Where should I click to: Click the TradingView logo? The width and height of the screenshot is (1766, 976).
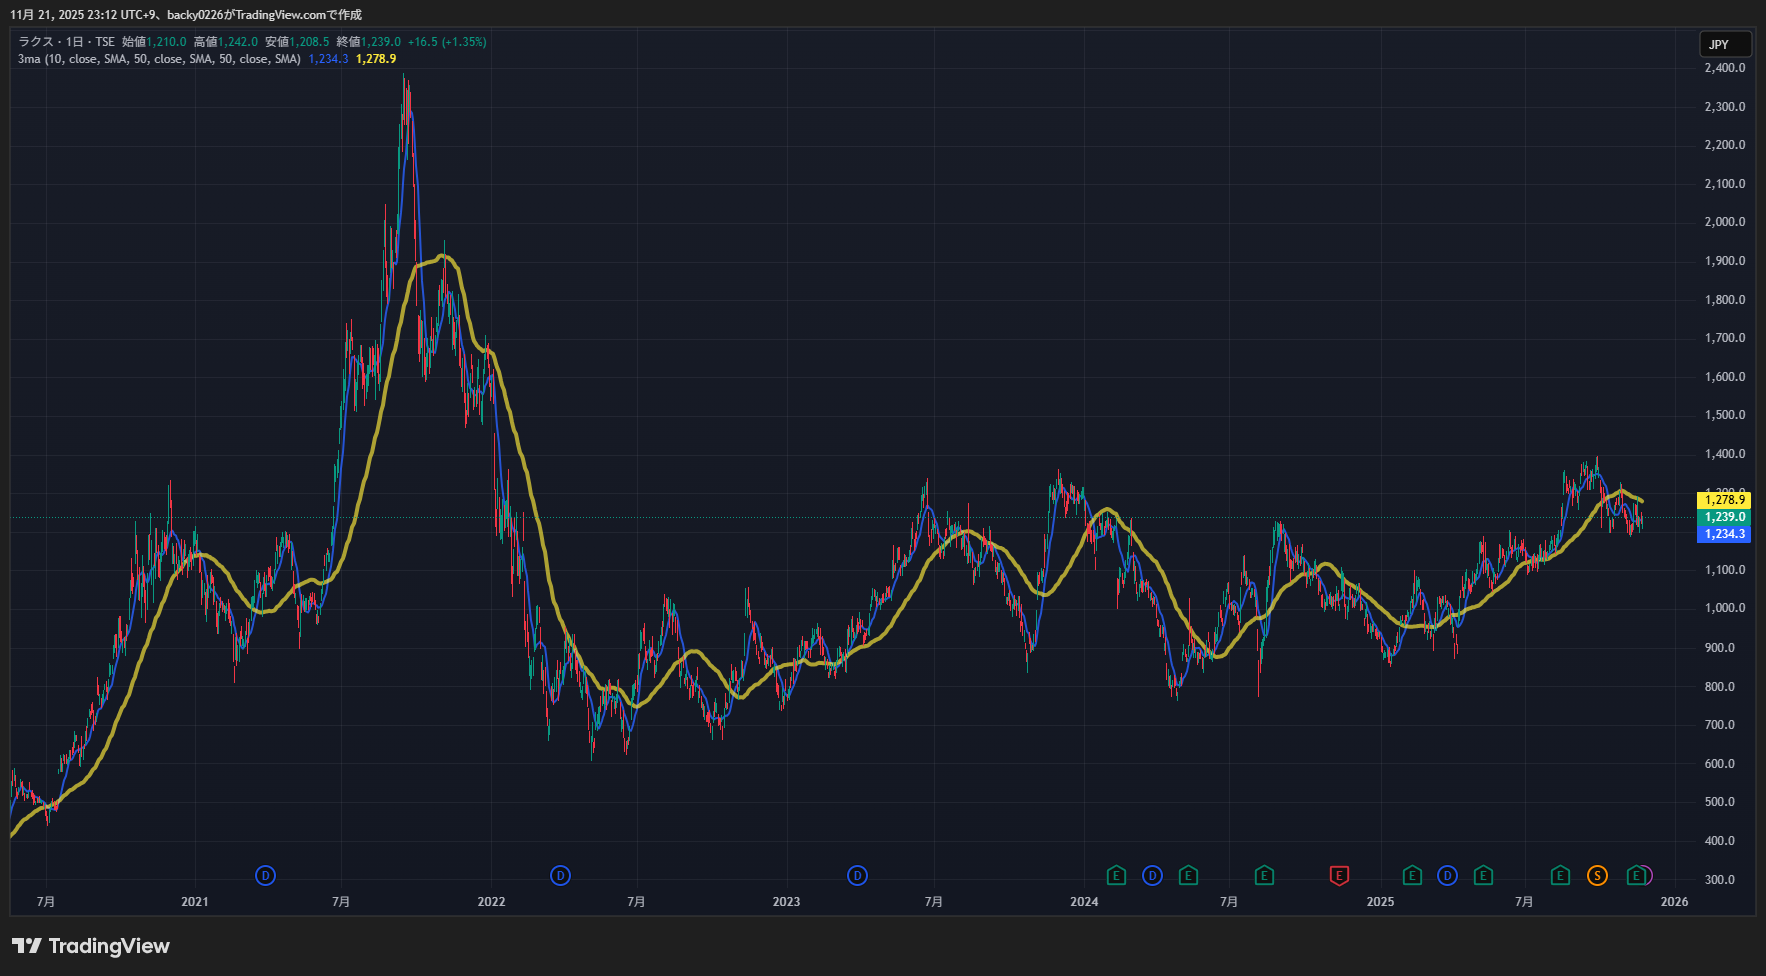coord(91,946)
